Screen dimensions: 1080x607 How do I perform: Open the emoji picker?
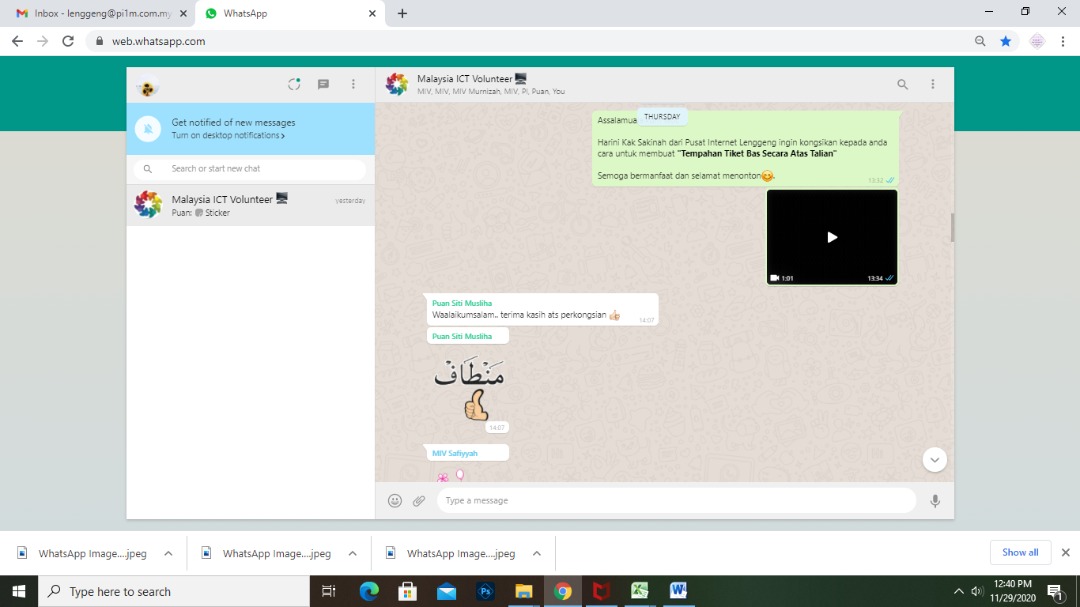click(x=395, y=501)
